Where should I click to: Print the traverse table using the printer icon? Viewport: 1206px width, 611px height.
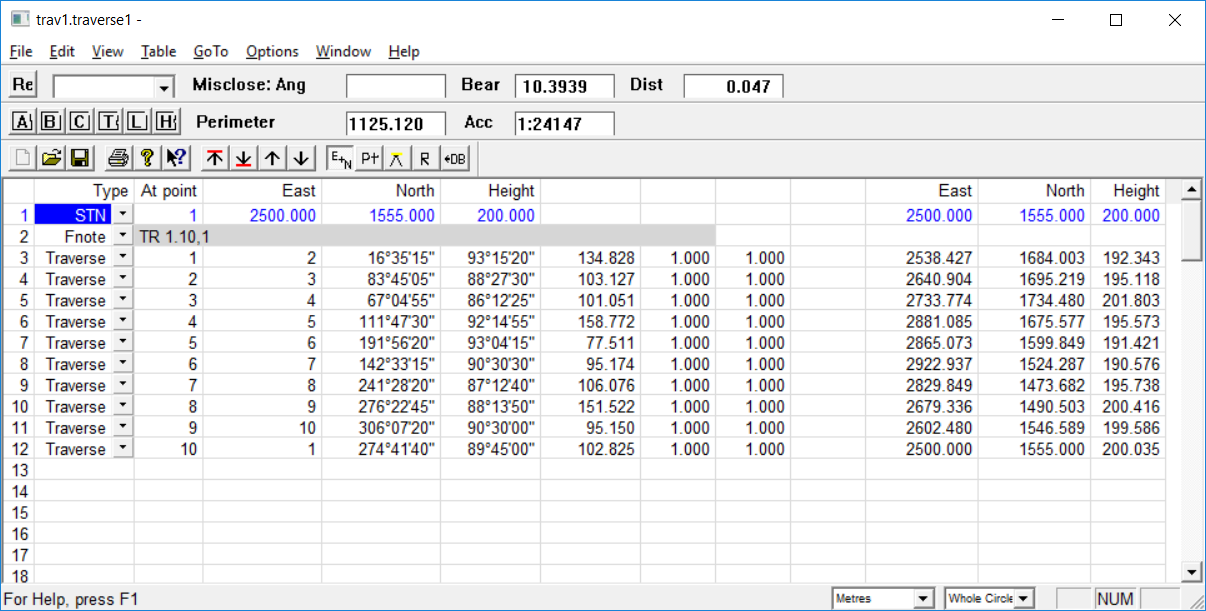(x=118, y=158)
